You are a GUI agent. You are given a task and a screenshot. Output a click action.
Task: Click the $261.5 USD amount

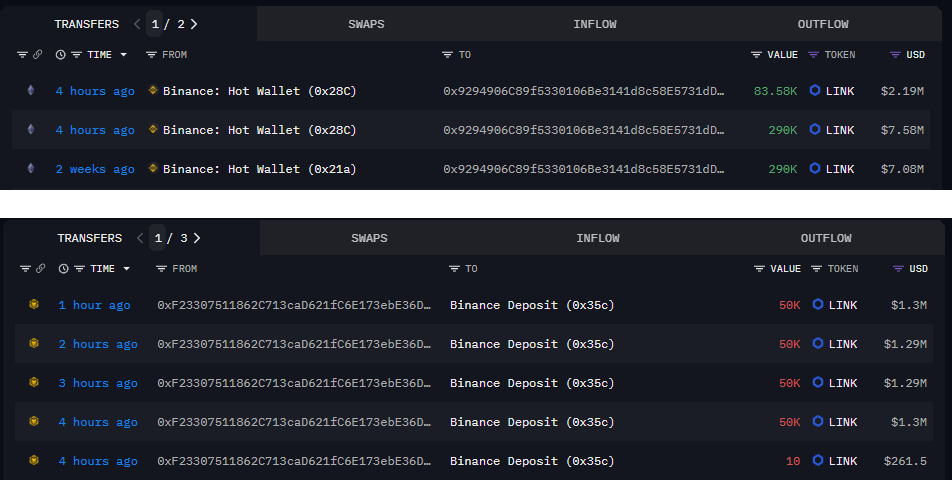coord(905,461)
